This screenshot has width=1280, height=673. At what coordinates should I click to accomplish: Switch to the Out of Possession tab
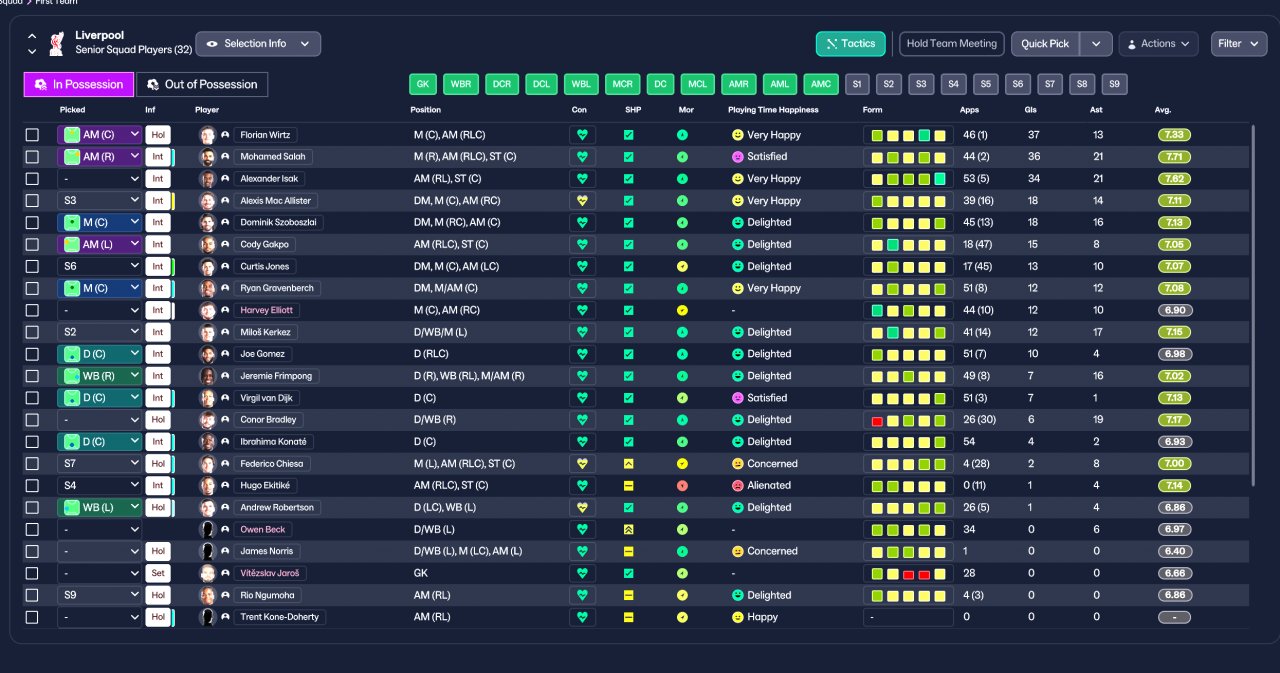[202, 85]
